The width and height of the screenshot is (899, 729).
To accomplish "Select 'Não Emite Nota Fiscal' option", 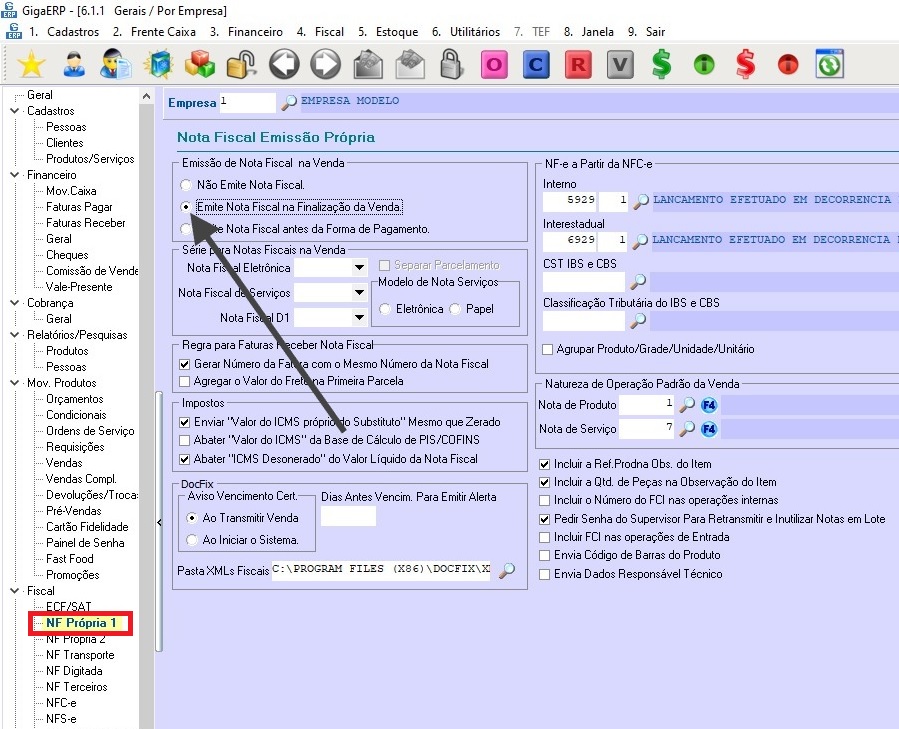I will pyautogui.click(x=185, y=185).
